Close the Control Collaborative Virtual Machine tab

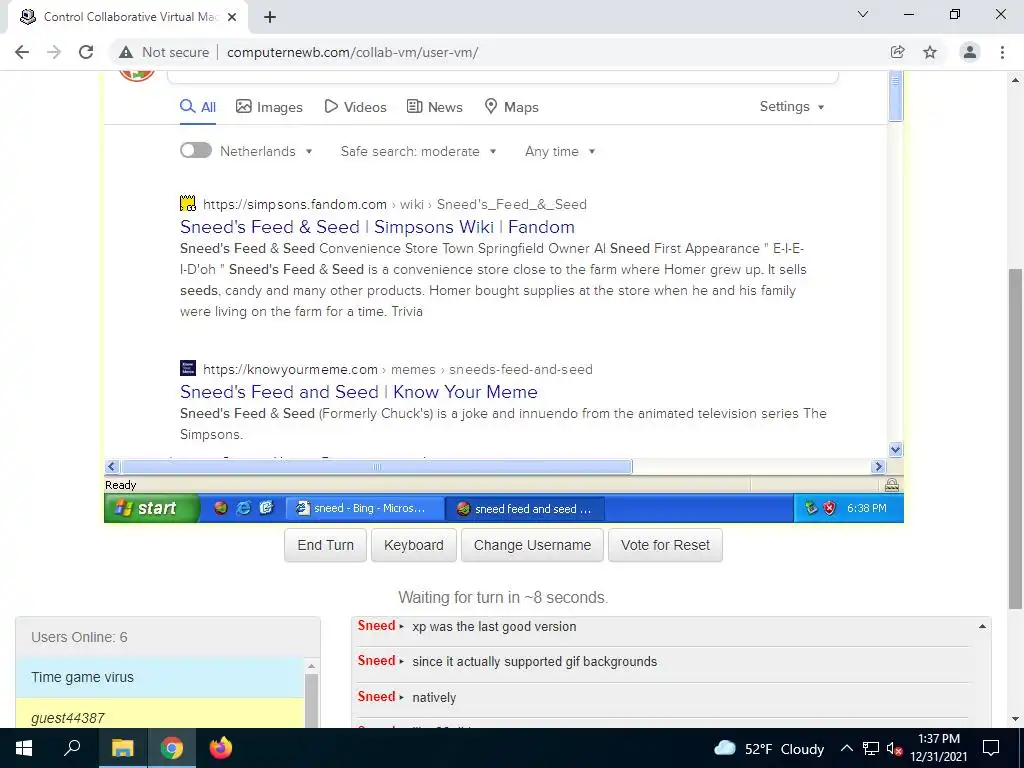pyautogui.click(x=232, y=17)
